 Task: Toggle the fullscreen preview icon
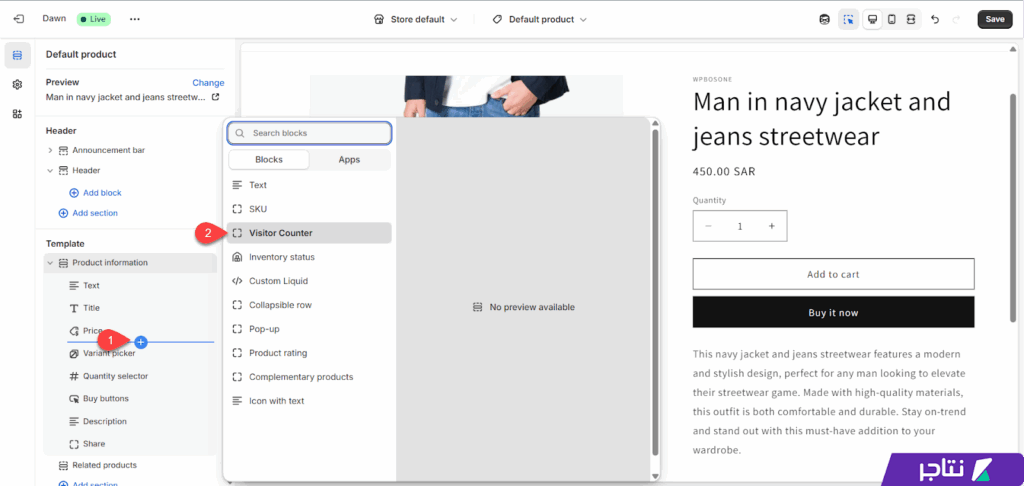click(911, 19)
